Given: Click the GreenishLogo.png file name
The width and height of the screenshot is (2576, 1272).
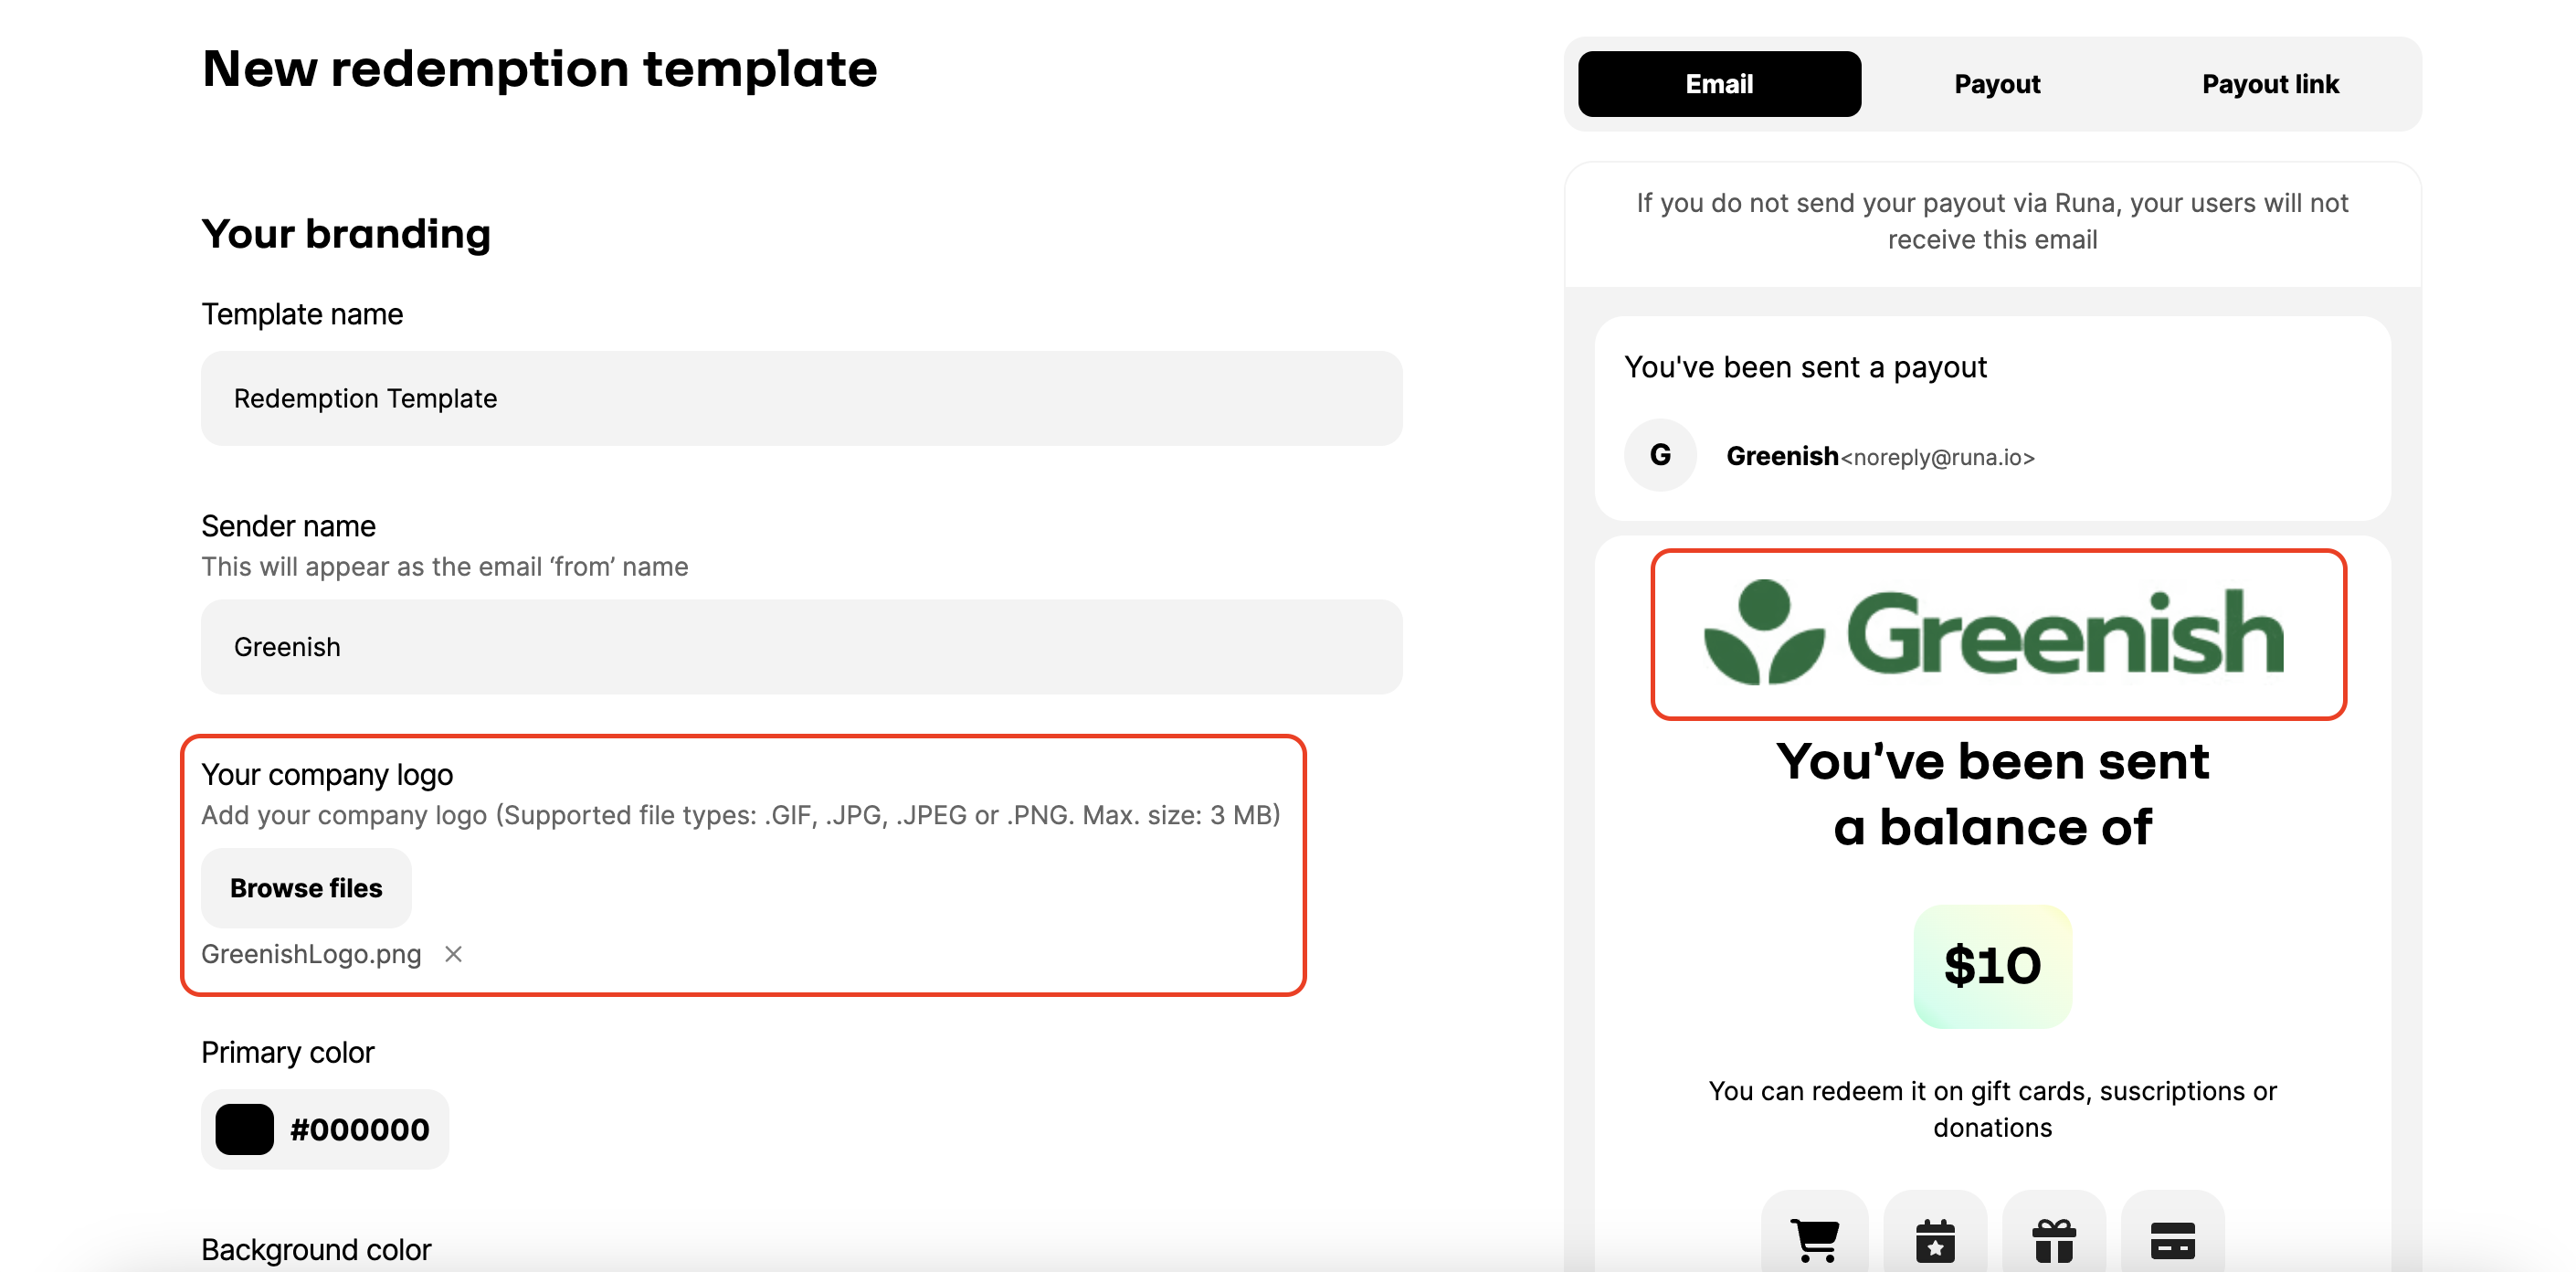Looking at the screenshot, I should 311,954.
